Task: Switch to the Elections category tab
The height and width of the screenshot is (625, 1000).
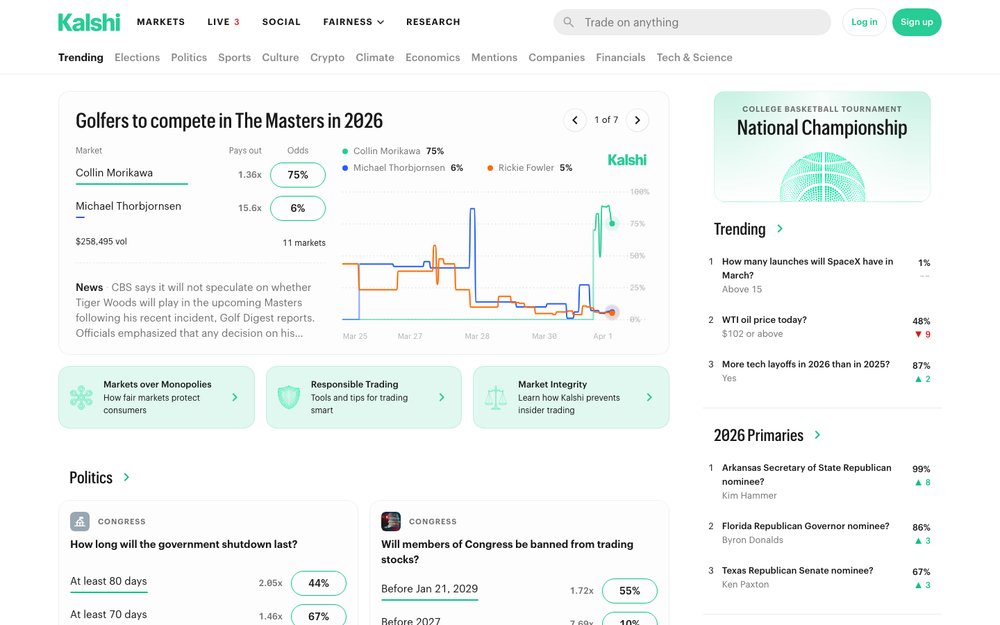Action: pyautogui.click(x=137, y=57)
